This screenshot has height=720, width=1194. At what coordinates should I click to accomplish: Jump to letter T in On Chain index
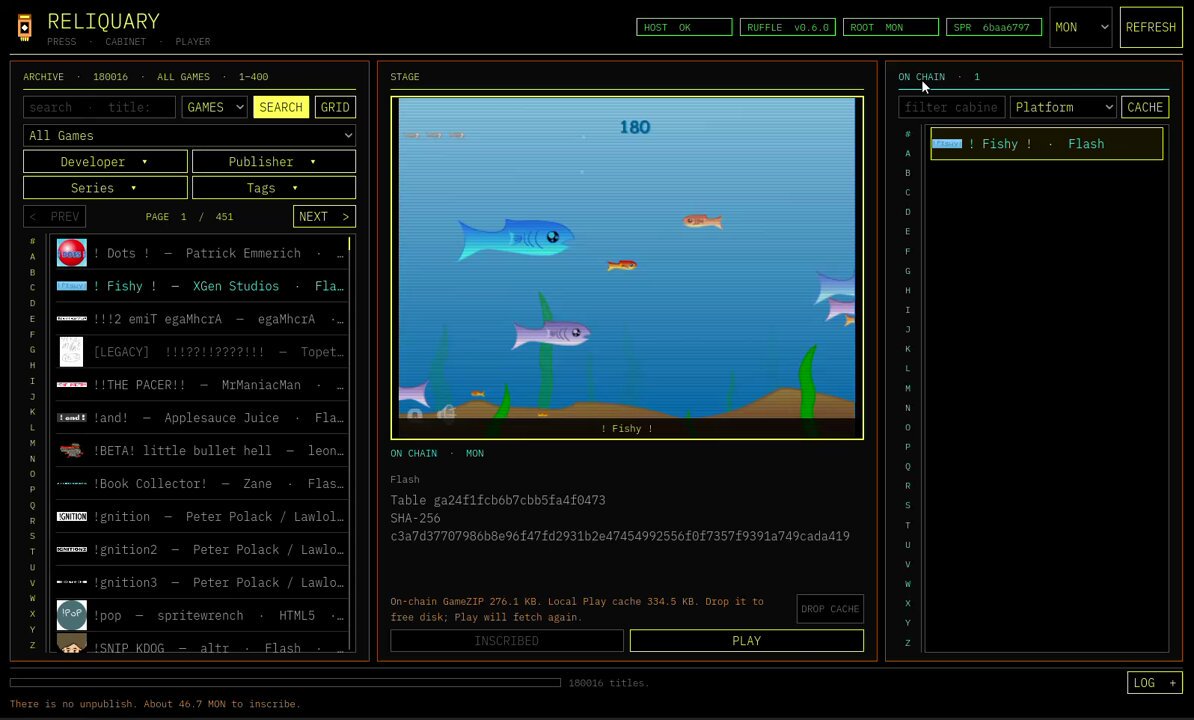point(908,525)
